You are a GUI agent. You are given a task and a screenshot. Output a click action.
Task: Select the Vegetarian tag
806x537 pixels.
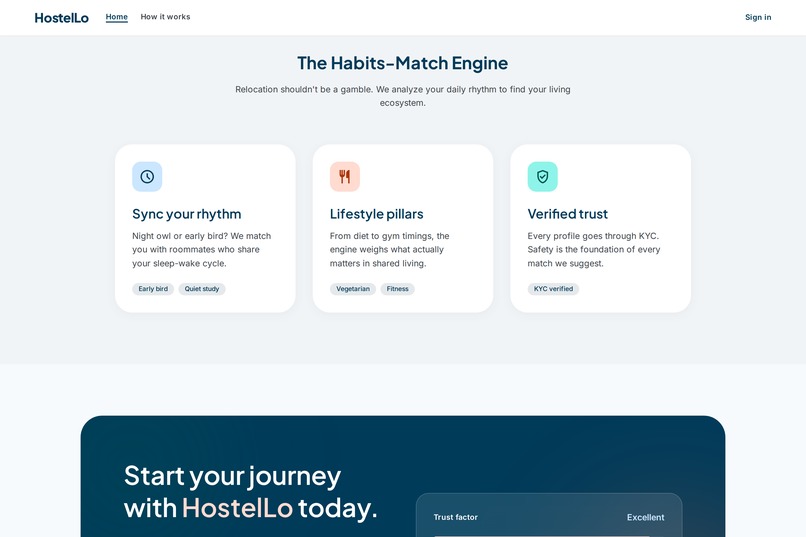(x=353, y=289)
